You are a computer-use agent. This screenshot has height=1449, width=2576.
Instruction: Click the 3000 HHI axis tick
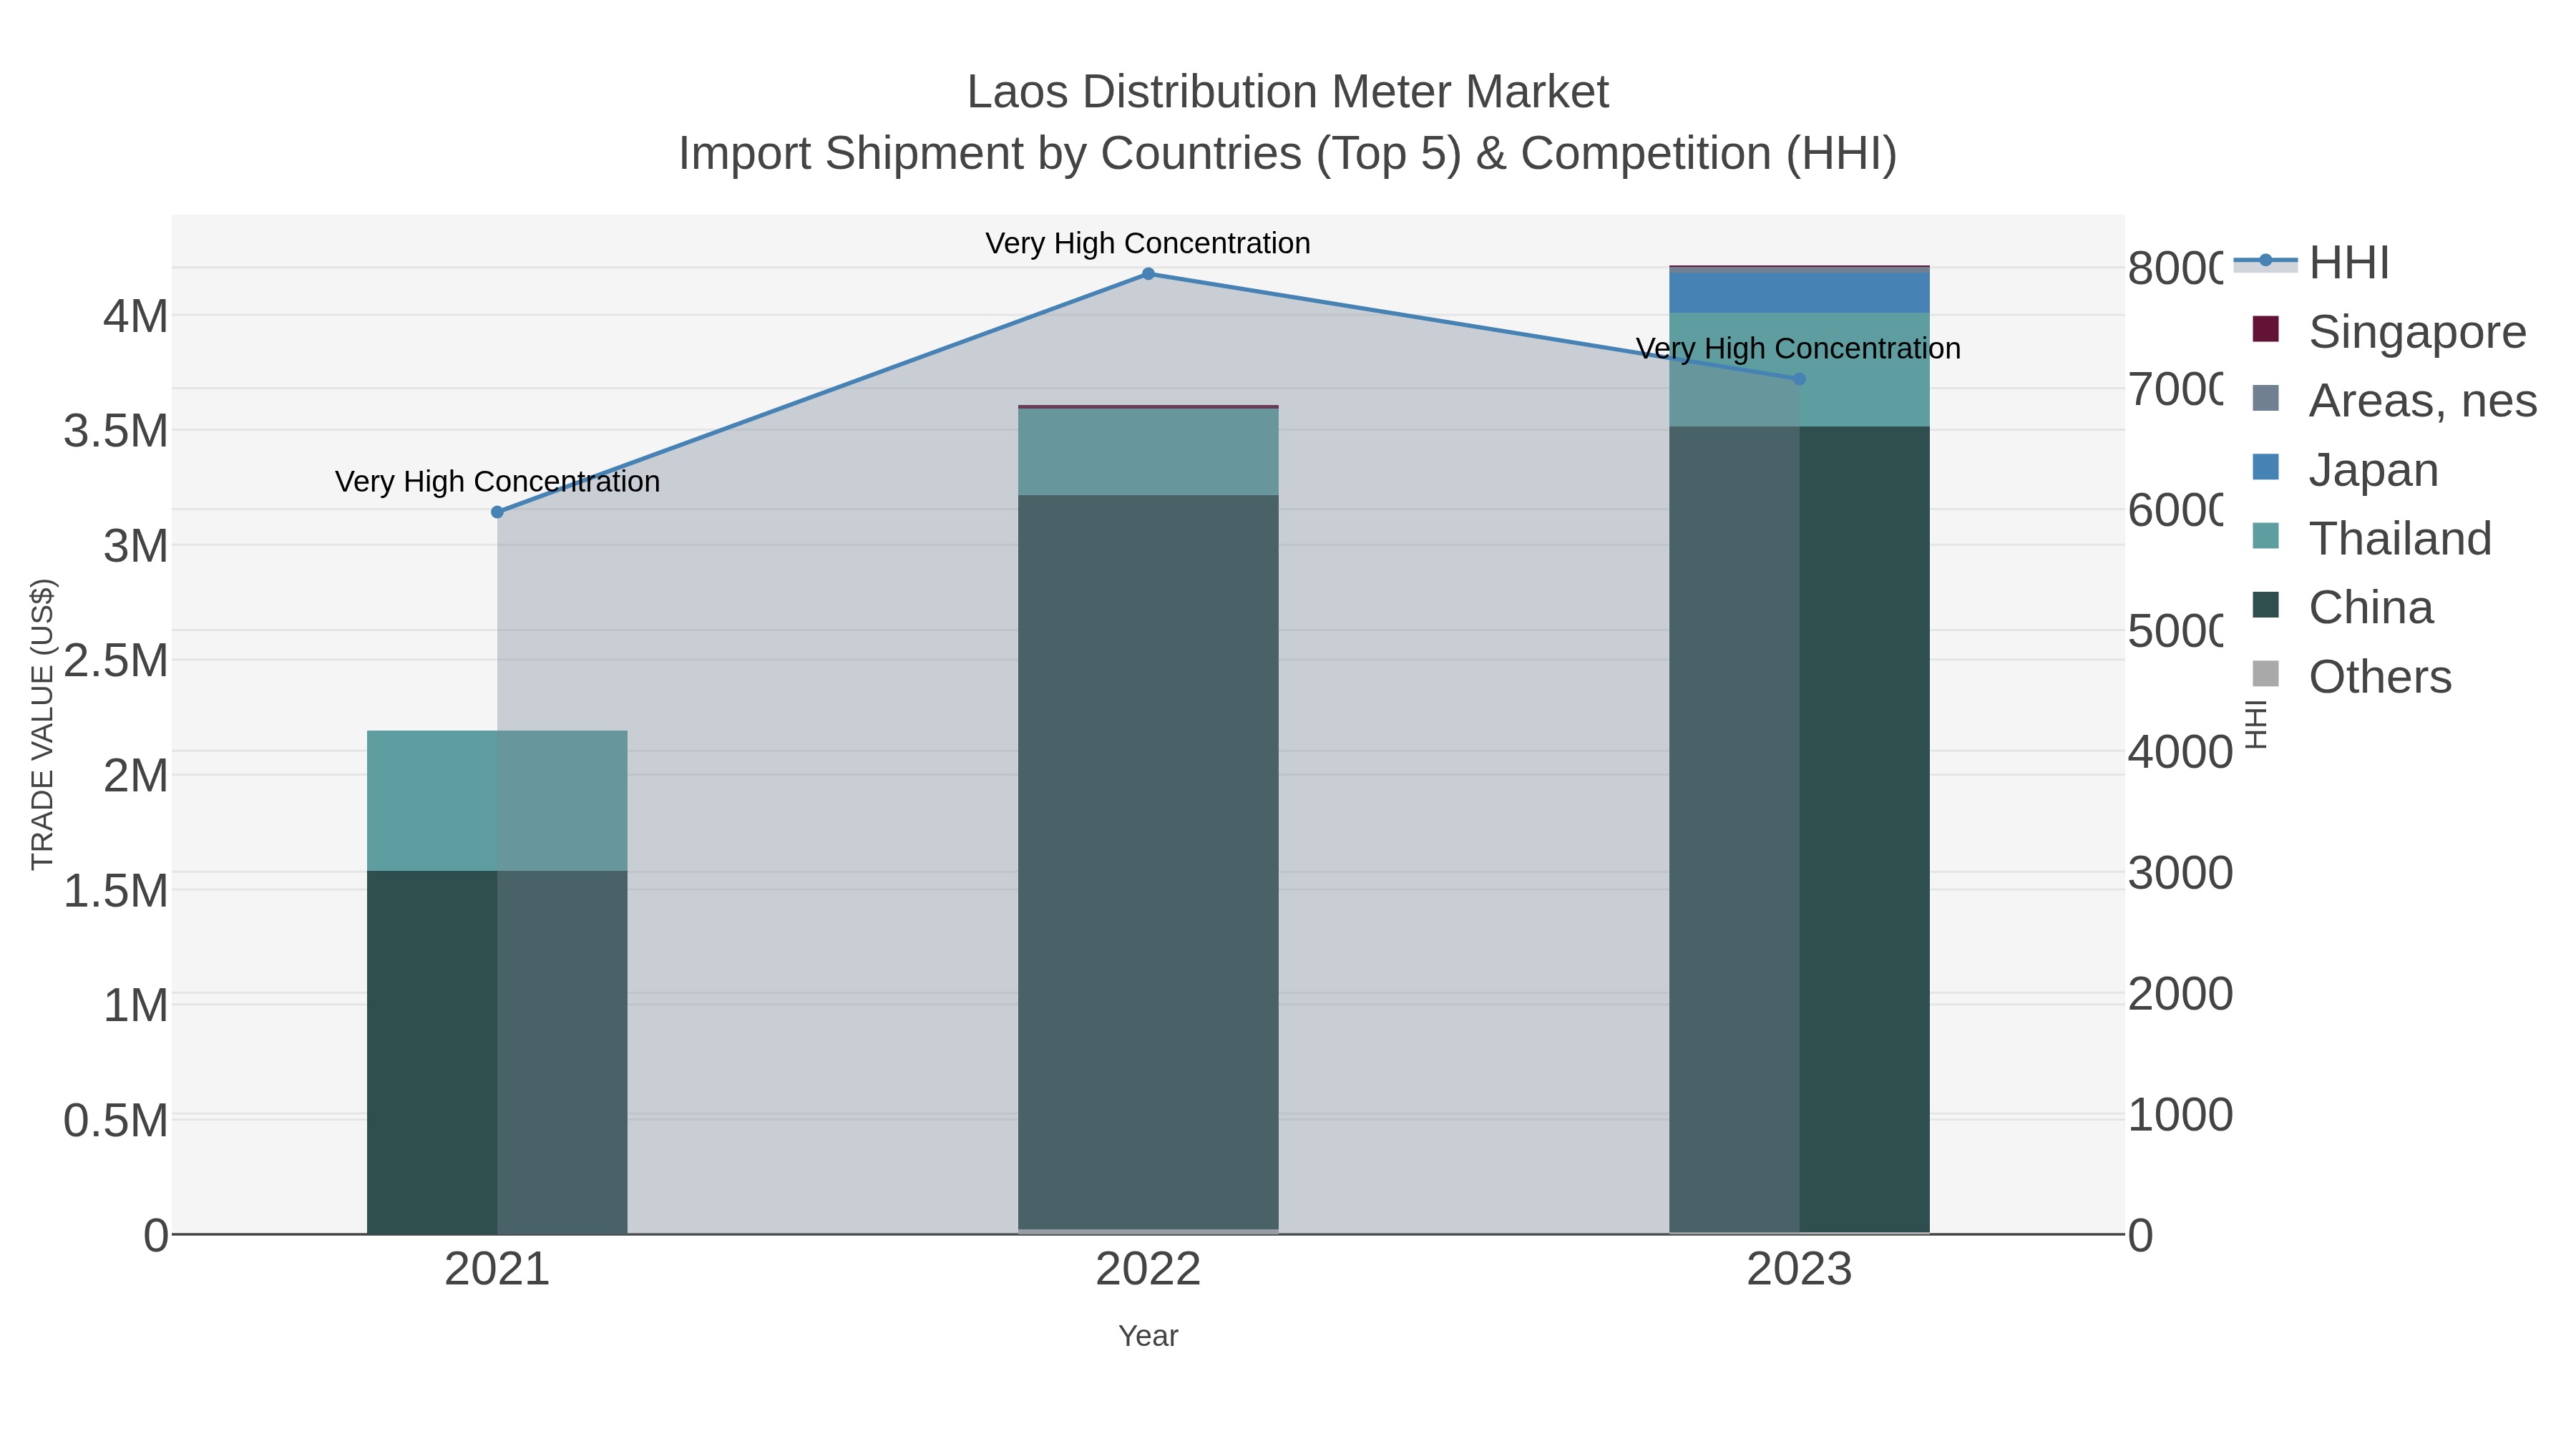pos(2179,873)
